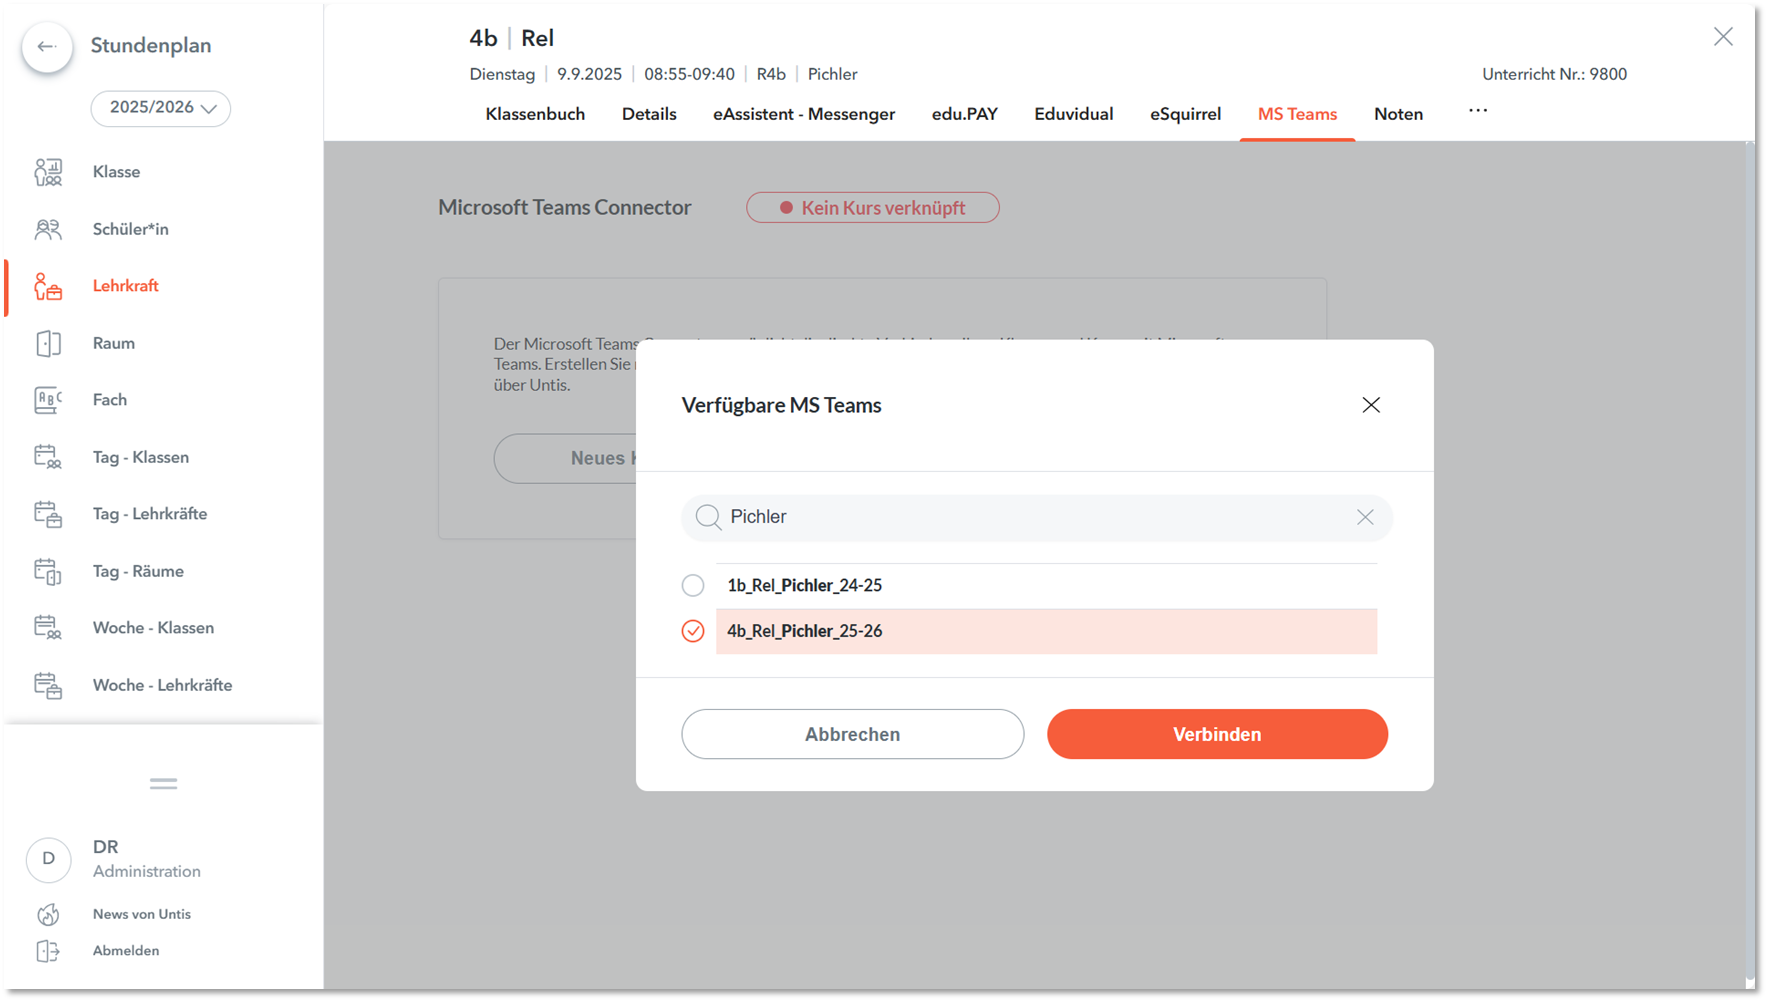Toggle the 4b_Rel_Pichler_25-26 radio button
The width and height of the screenshot is (1768, 1002).
pyautogui.click(x=693, y=631)
